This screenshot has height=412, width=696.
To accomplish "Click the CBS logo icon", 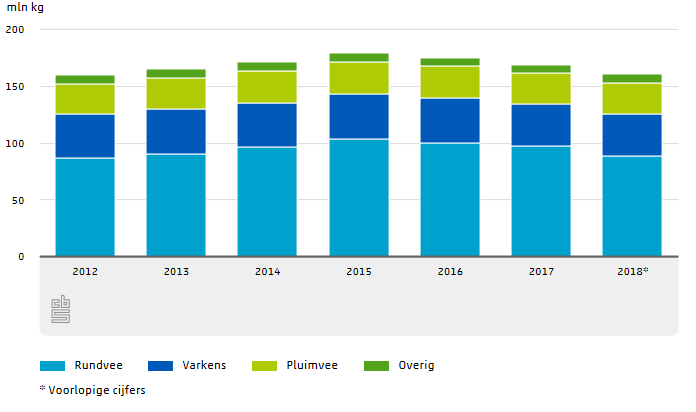I will [x=61, y=309].
